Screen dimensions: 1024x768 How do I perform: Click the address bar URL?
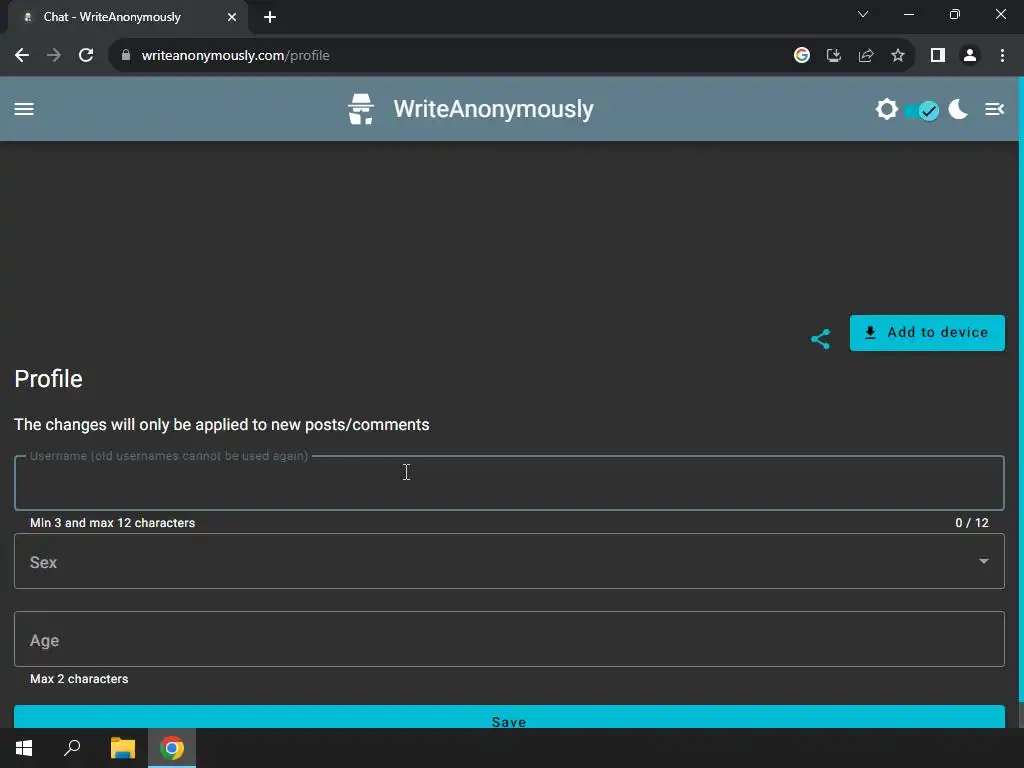click(x=235, y=56)
